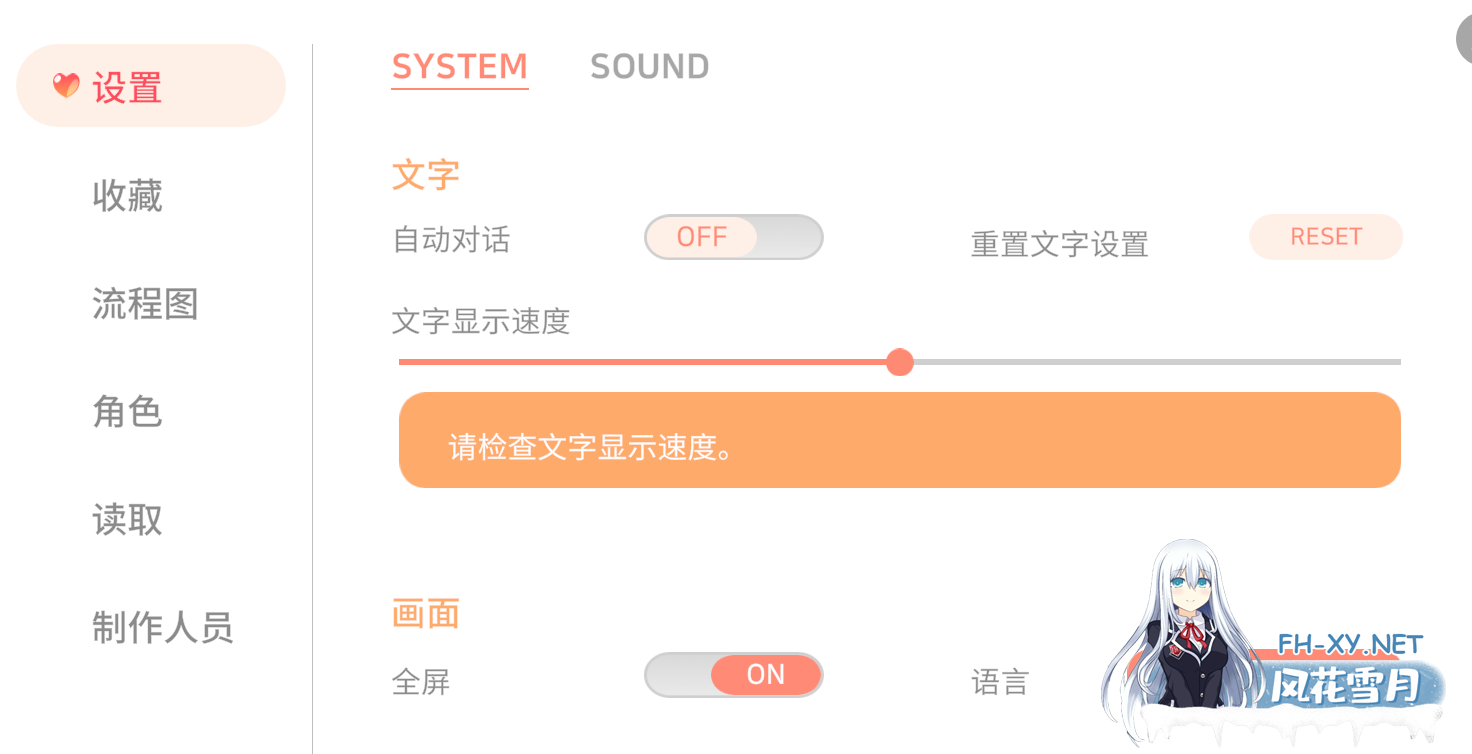Click the 语言 language option

pos(1000,681)
